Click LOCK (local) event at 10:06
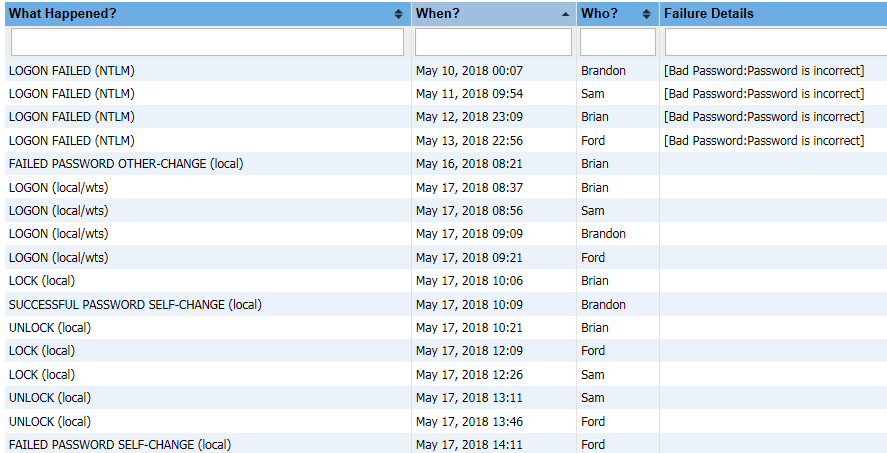The width and height of the screenshot is (887, 453). pos(42,281)
